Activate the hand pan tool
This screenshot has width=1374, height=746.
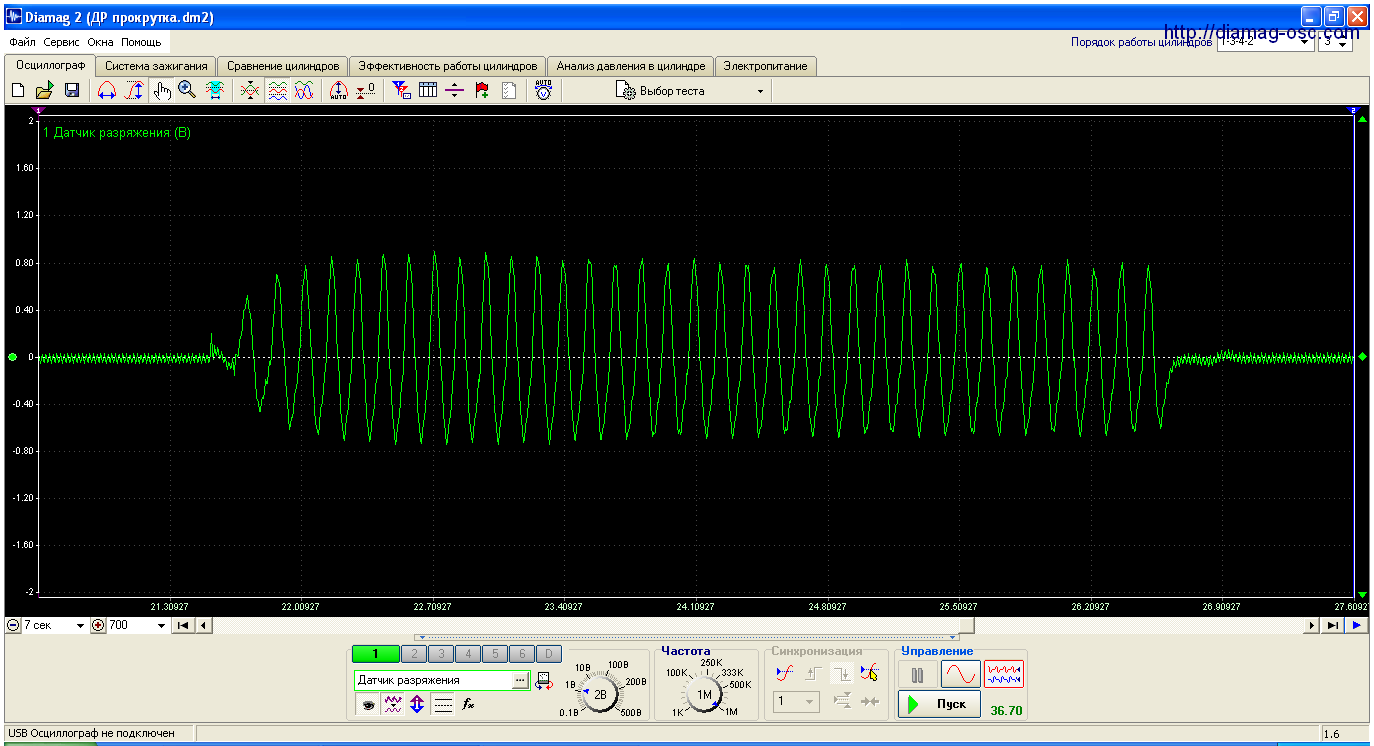[162, 90]
